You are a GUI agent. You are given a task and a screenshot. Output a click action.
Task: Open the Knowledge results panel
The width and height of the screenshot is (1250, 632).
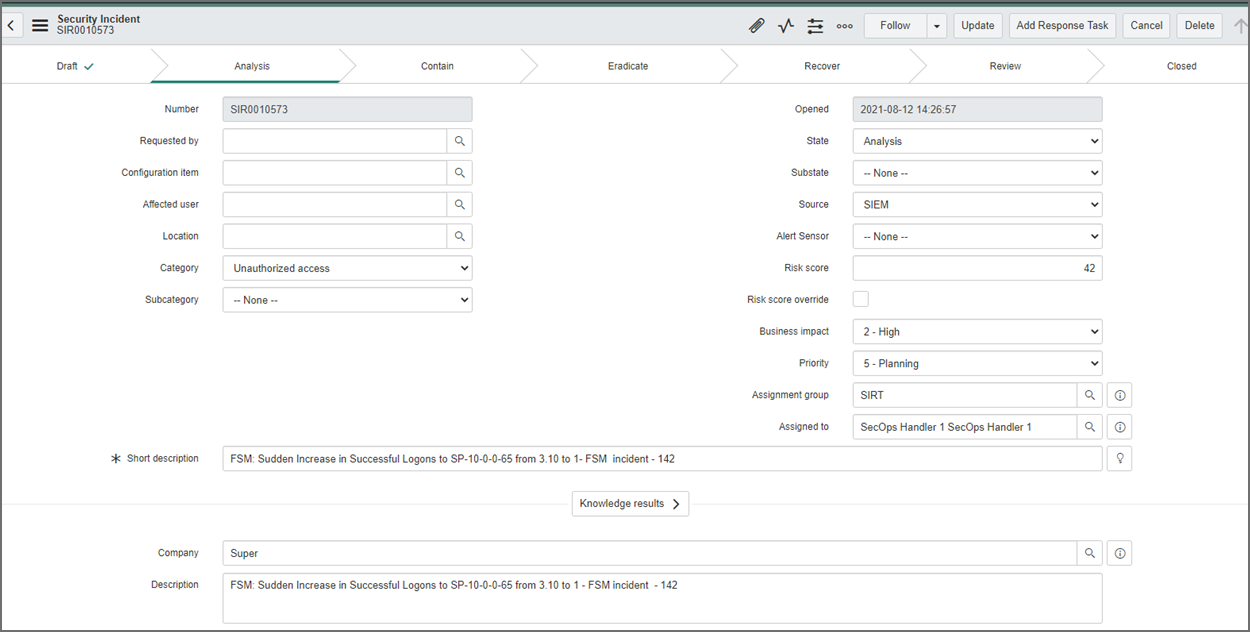(x=630, y=503)
